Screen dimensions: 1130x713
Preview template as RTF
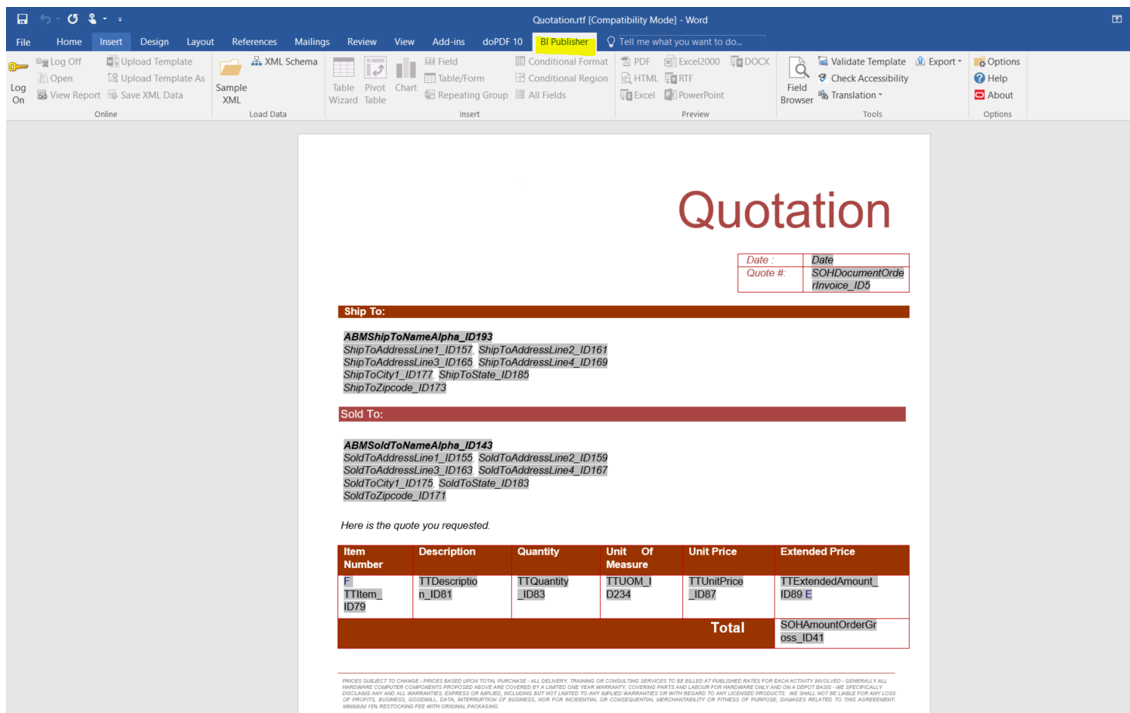pos(679,79)
